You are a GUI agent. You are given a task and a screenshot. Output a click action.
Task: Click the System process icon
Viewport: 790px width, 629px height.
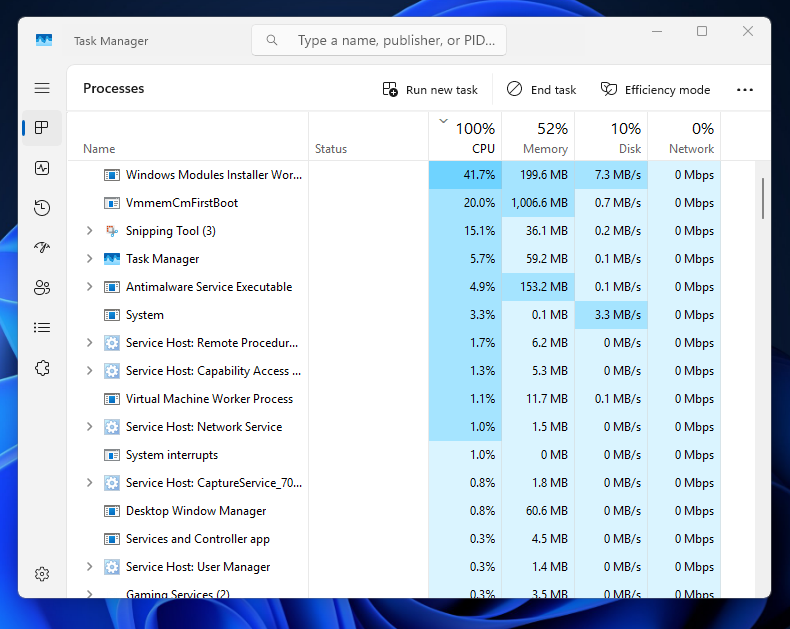click(111, 315)
